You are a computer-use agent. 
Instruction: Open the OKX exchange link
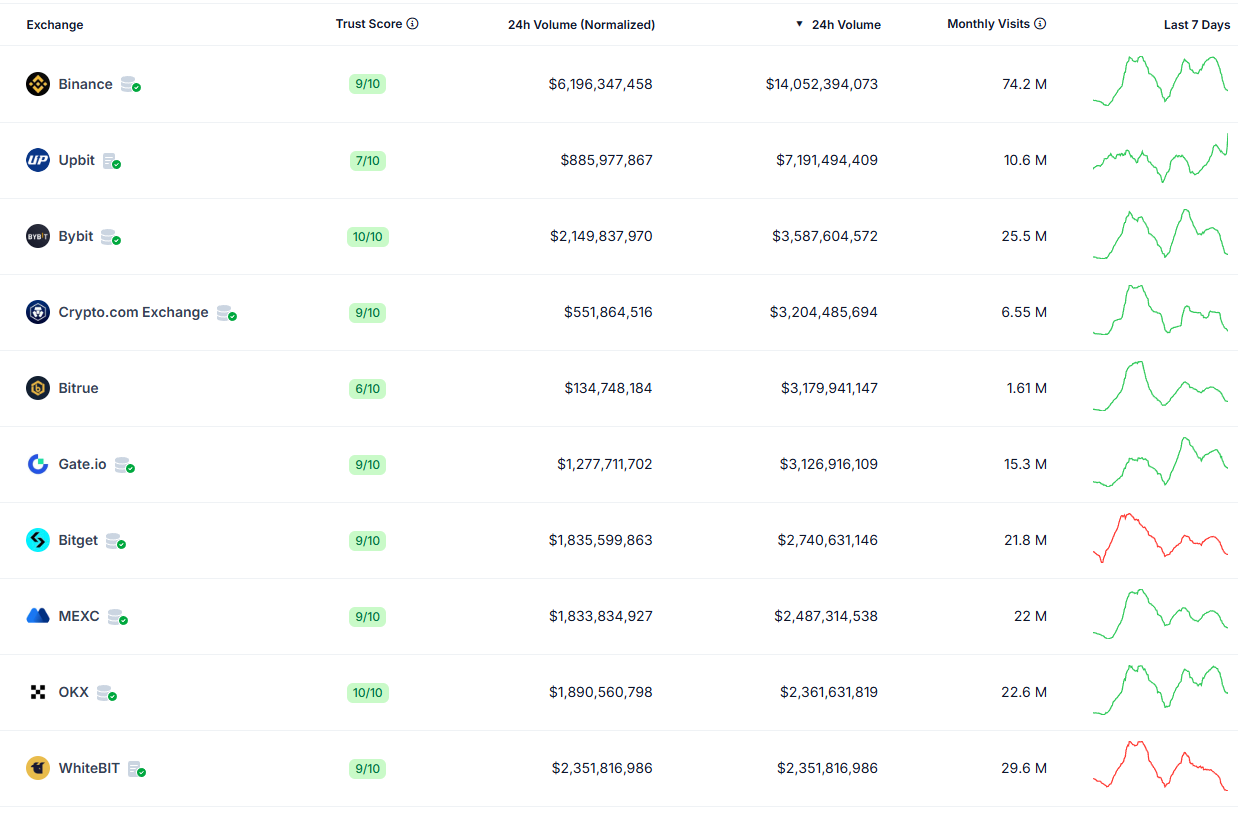click(73, 692)
